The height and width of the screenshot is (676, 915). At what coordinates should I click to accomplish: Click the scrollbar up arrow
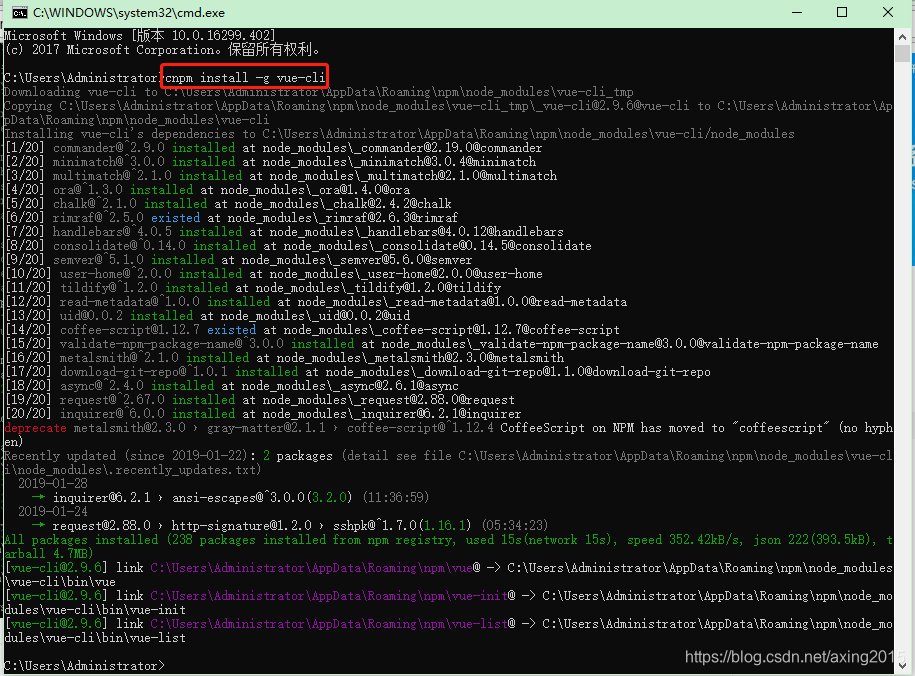click(x=903, y=36)
